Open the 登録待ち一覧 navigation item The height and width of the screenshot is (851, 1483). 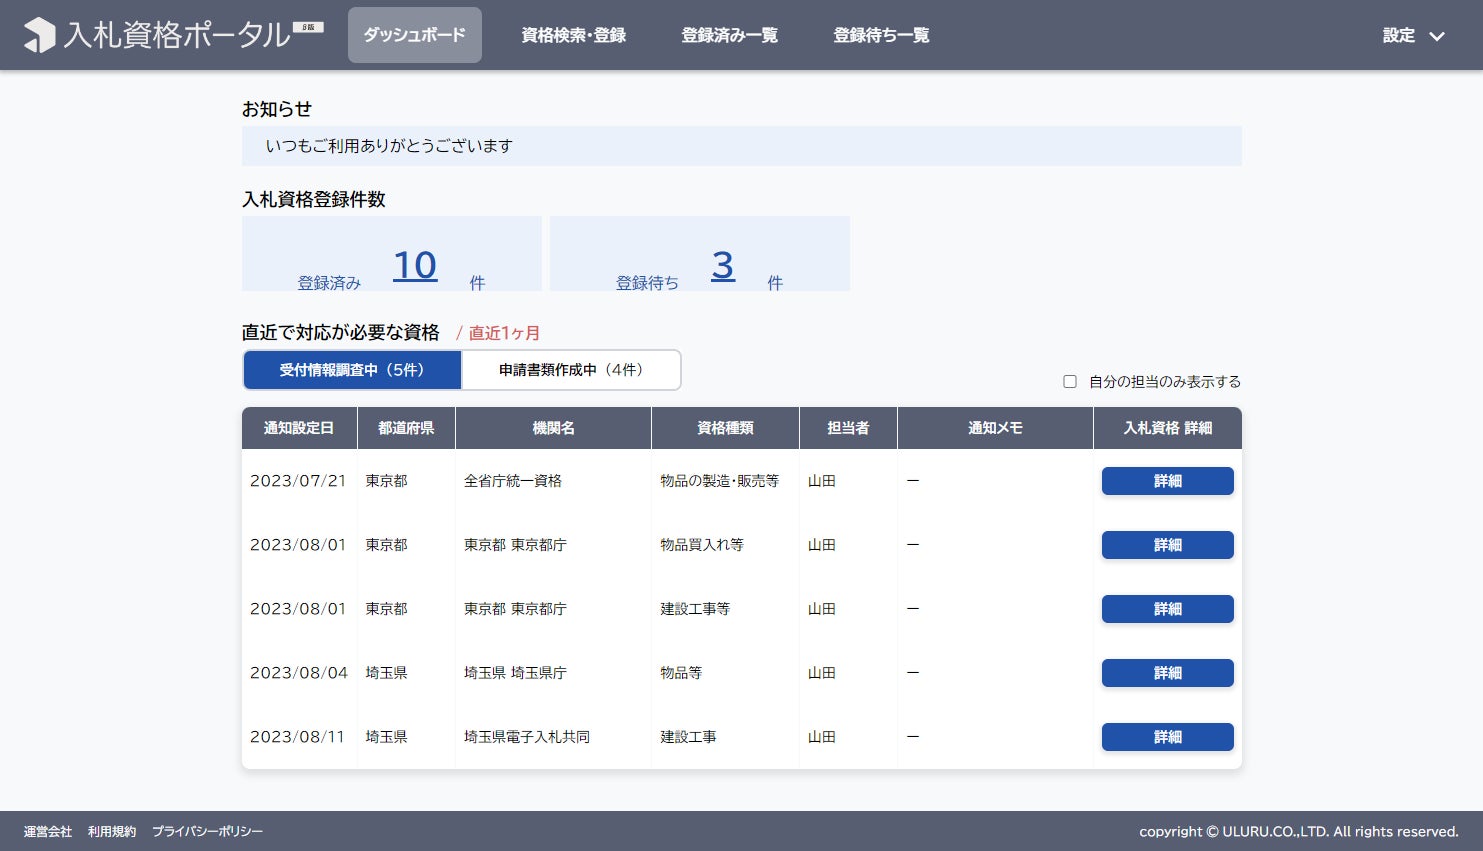tap(882, 35)
